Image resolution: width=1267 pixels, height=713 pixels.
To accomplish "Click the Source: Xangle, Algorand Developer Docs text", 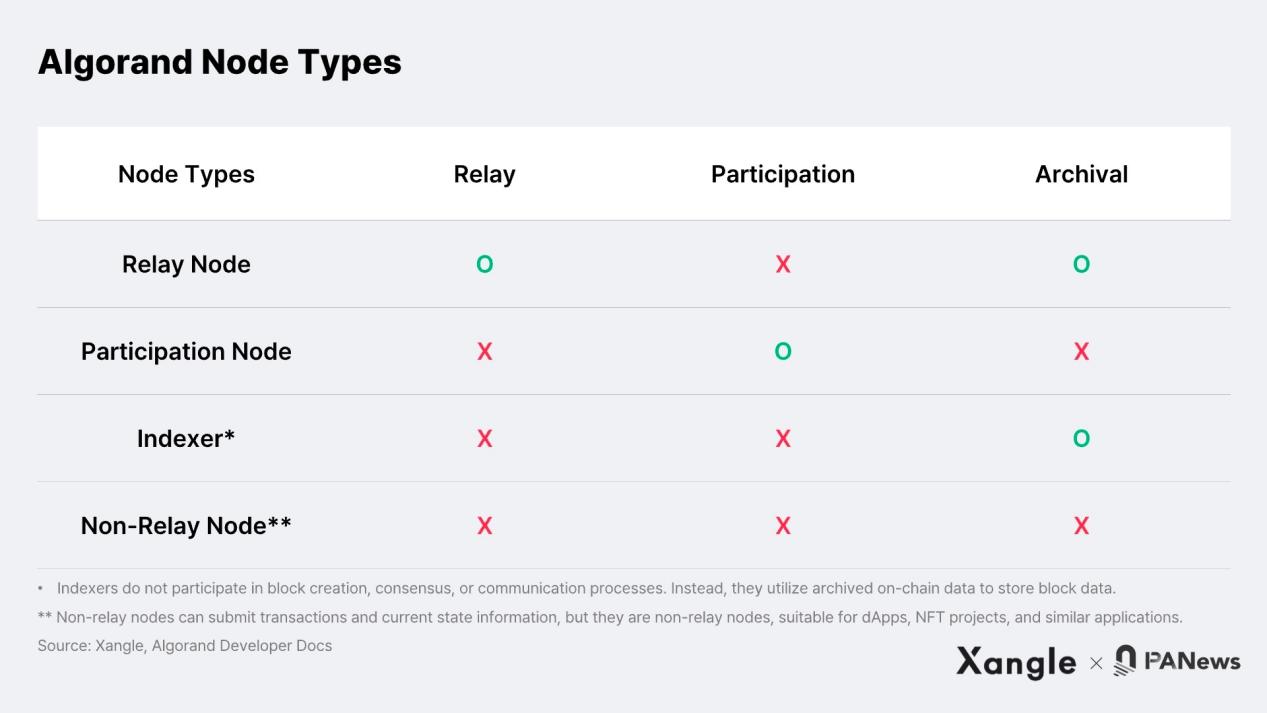I will (x=185, y=646).
